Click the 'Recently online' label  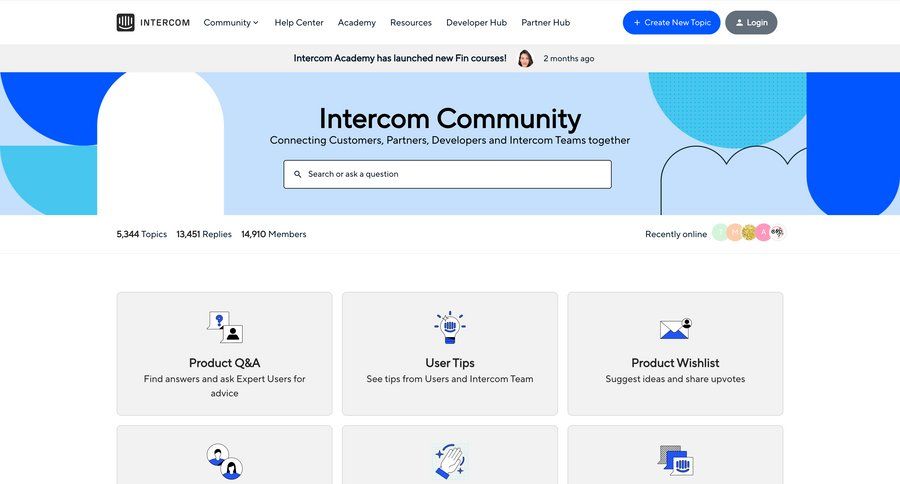point(676,234)
